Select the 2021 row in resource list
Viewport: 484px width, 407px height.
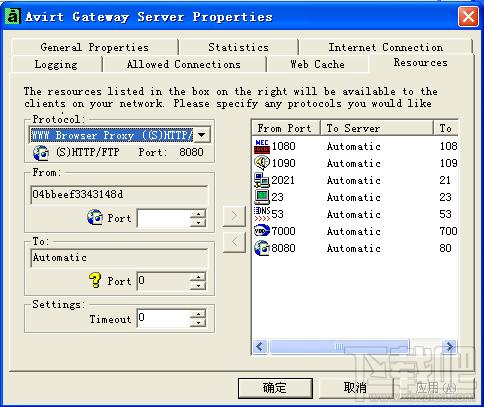pyautogui.click(x=355, y=180)
